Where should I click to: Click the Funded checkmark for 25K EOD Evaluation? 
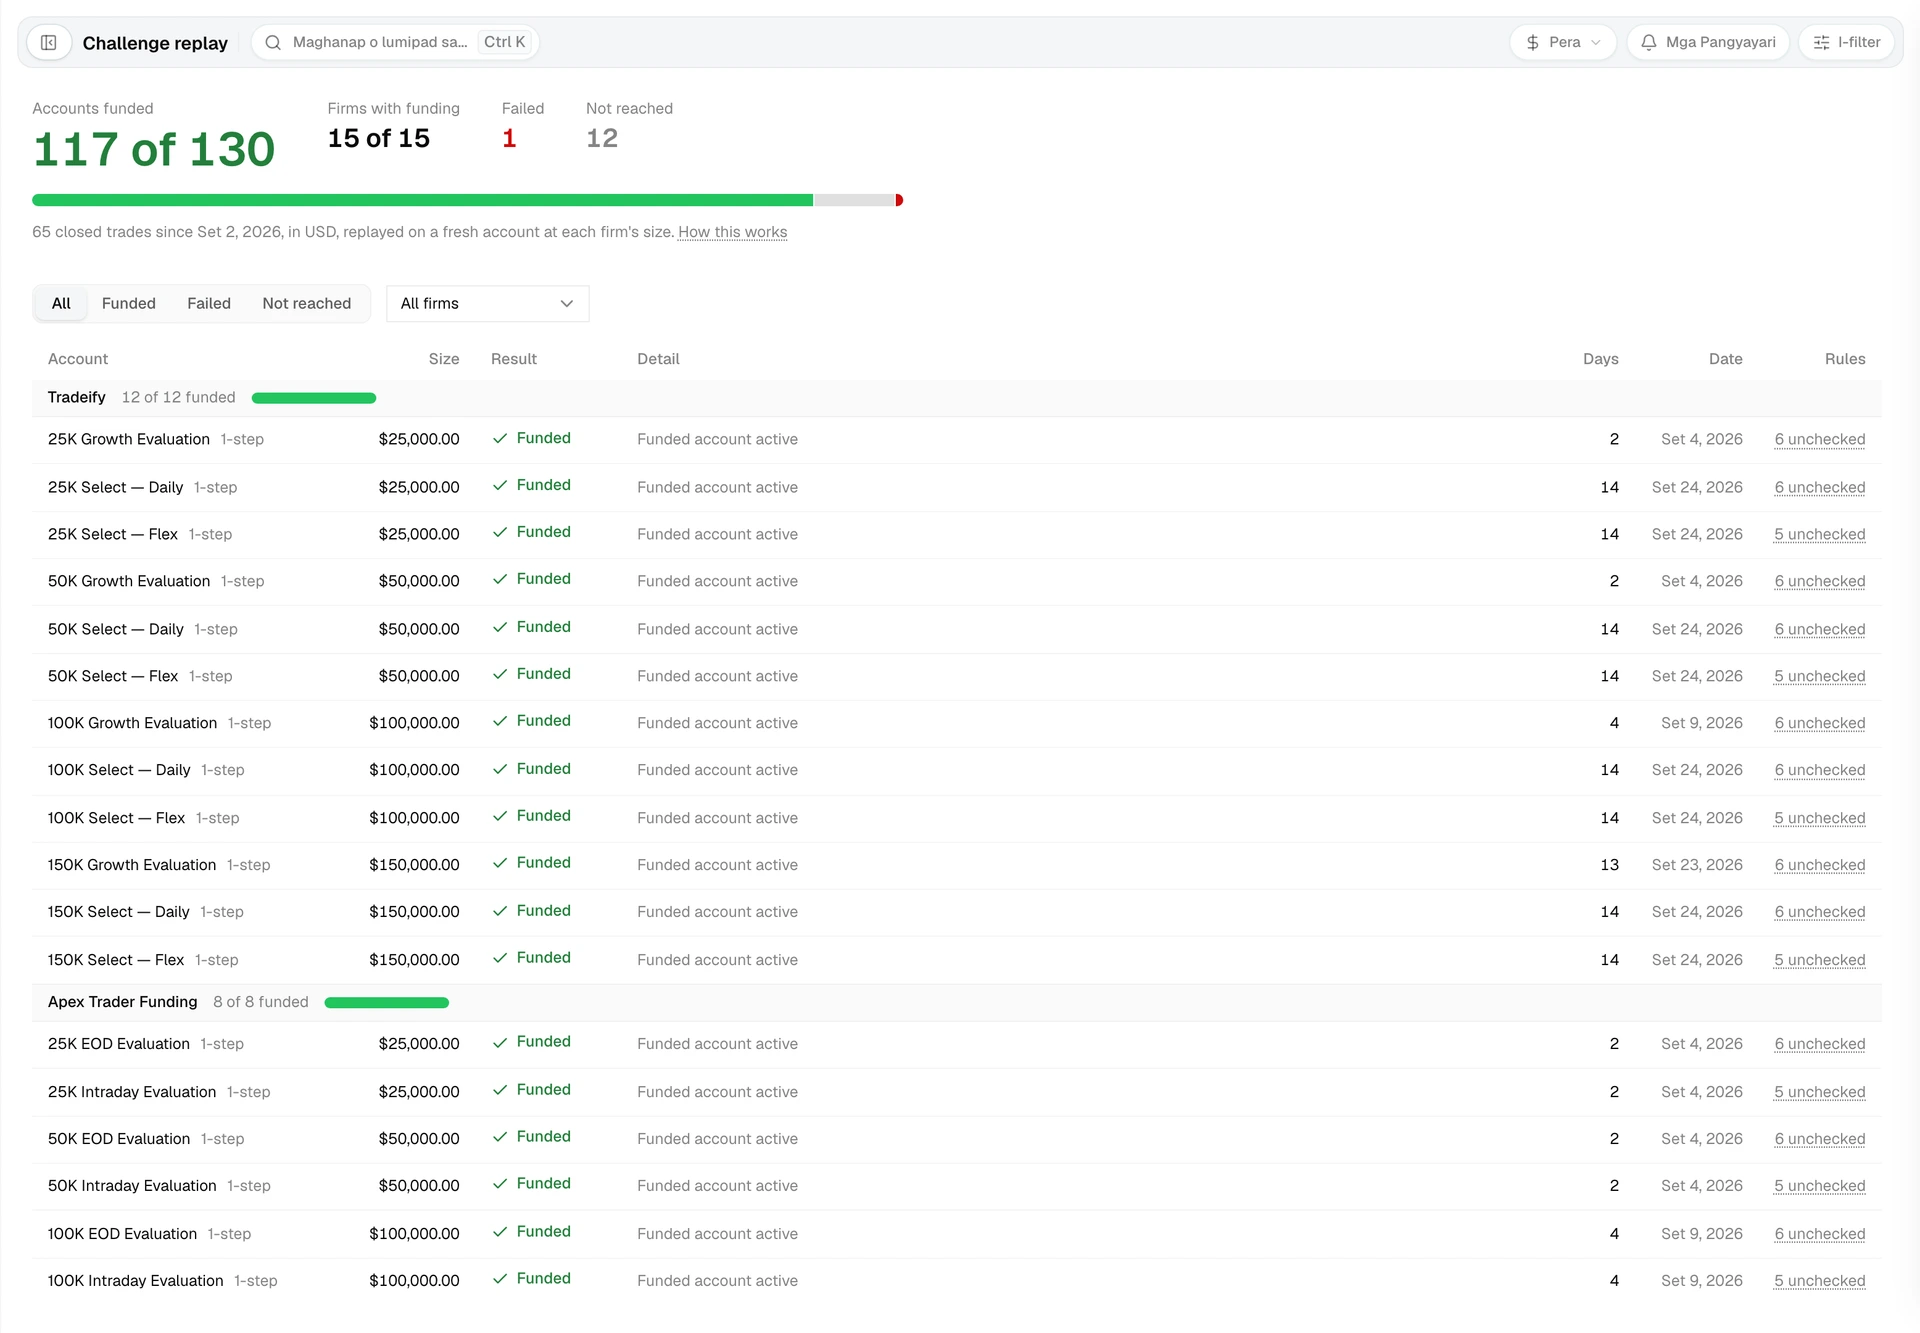coord(500,1043)
